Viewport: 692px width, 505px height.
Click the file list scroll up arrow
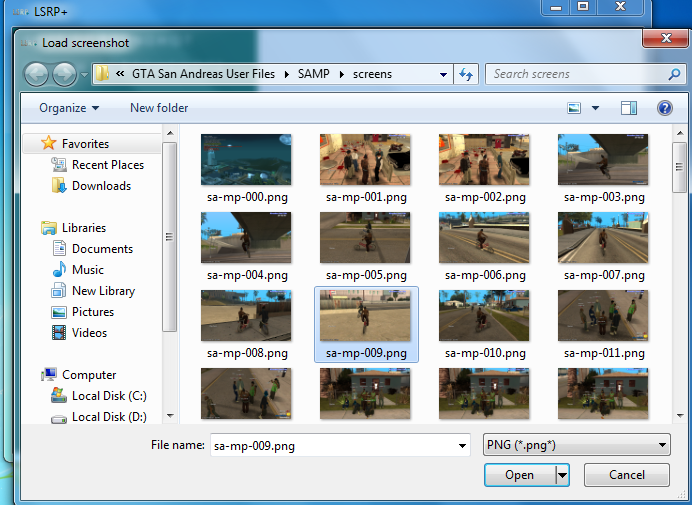click(680, 133)
